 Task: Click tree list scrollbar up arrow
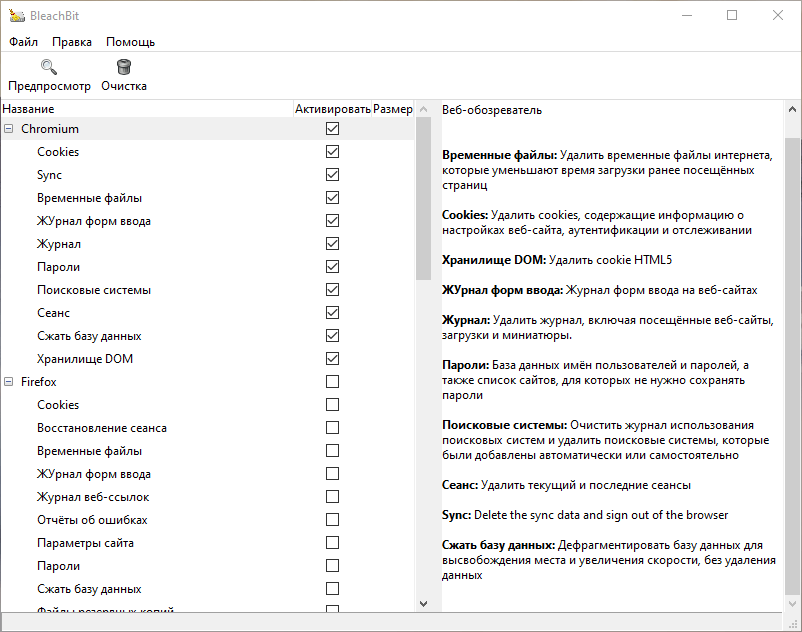(424, 109)
